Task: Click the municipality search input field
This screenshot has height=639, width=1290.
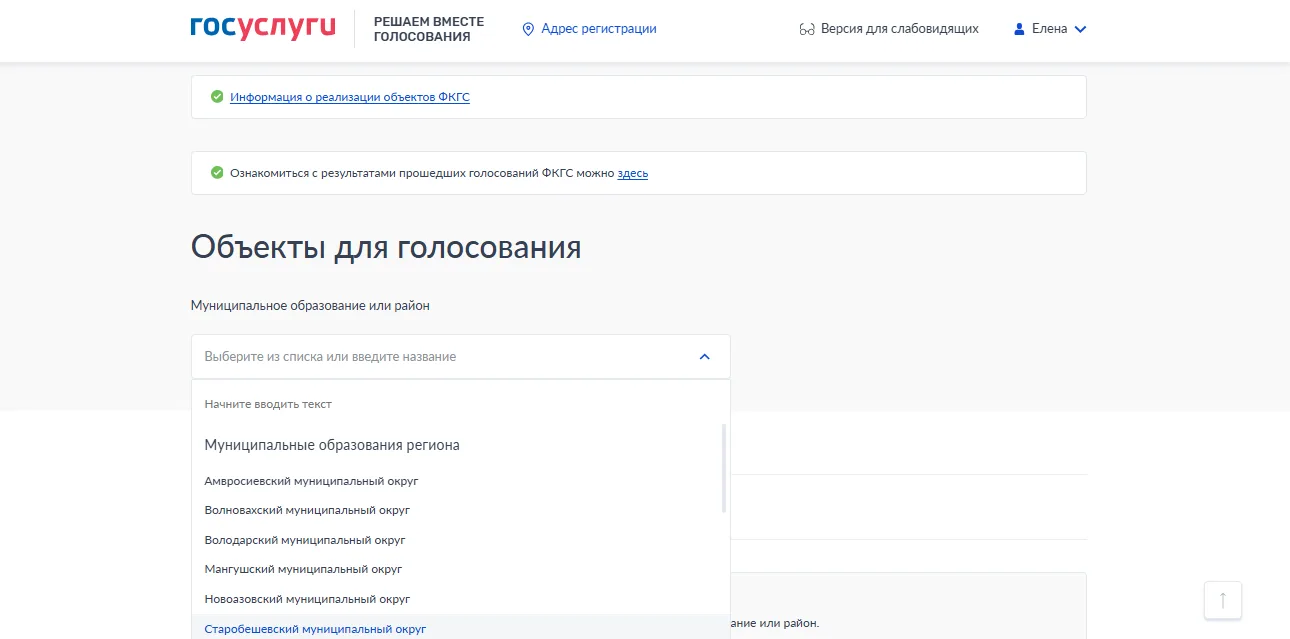Action: click(440, 357)
